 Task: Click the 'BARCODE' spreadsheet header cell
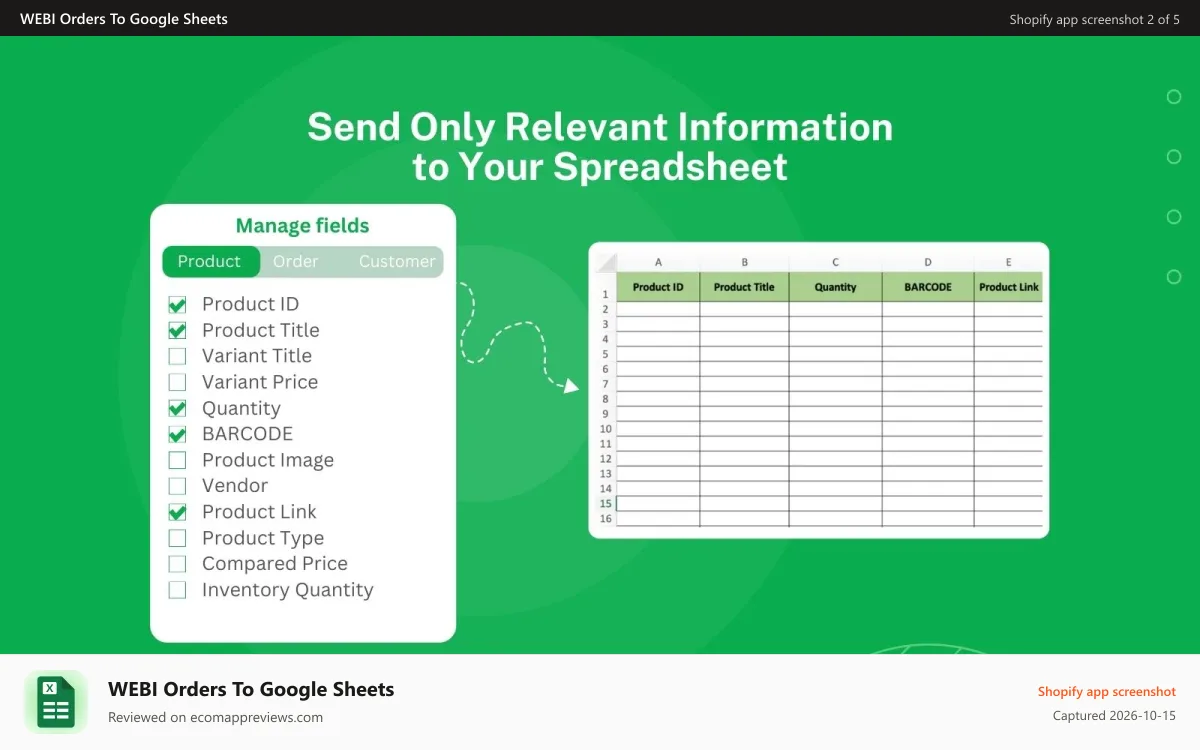tap(928, 287)
